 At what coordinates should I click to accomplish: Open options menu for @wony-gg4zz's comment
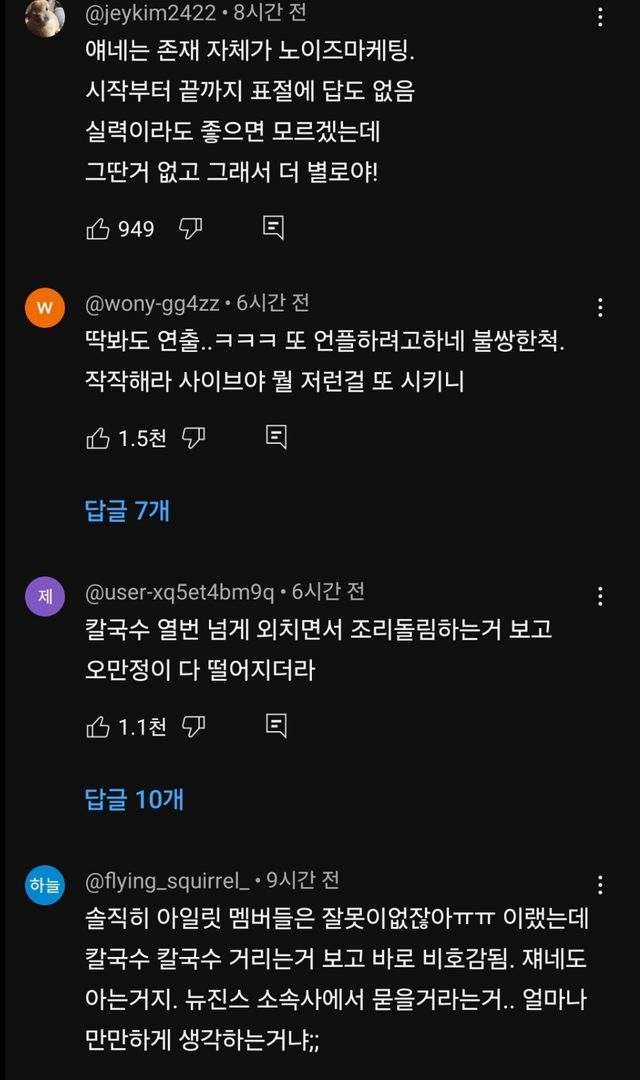click(600, 307)
